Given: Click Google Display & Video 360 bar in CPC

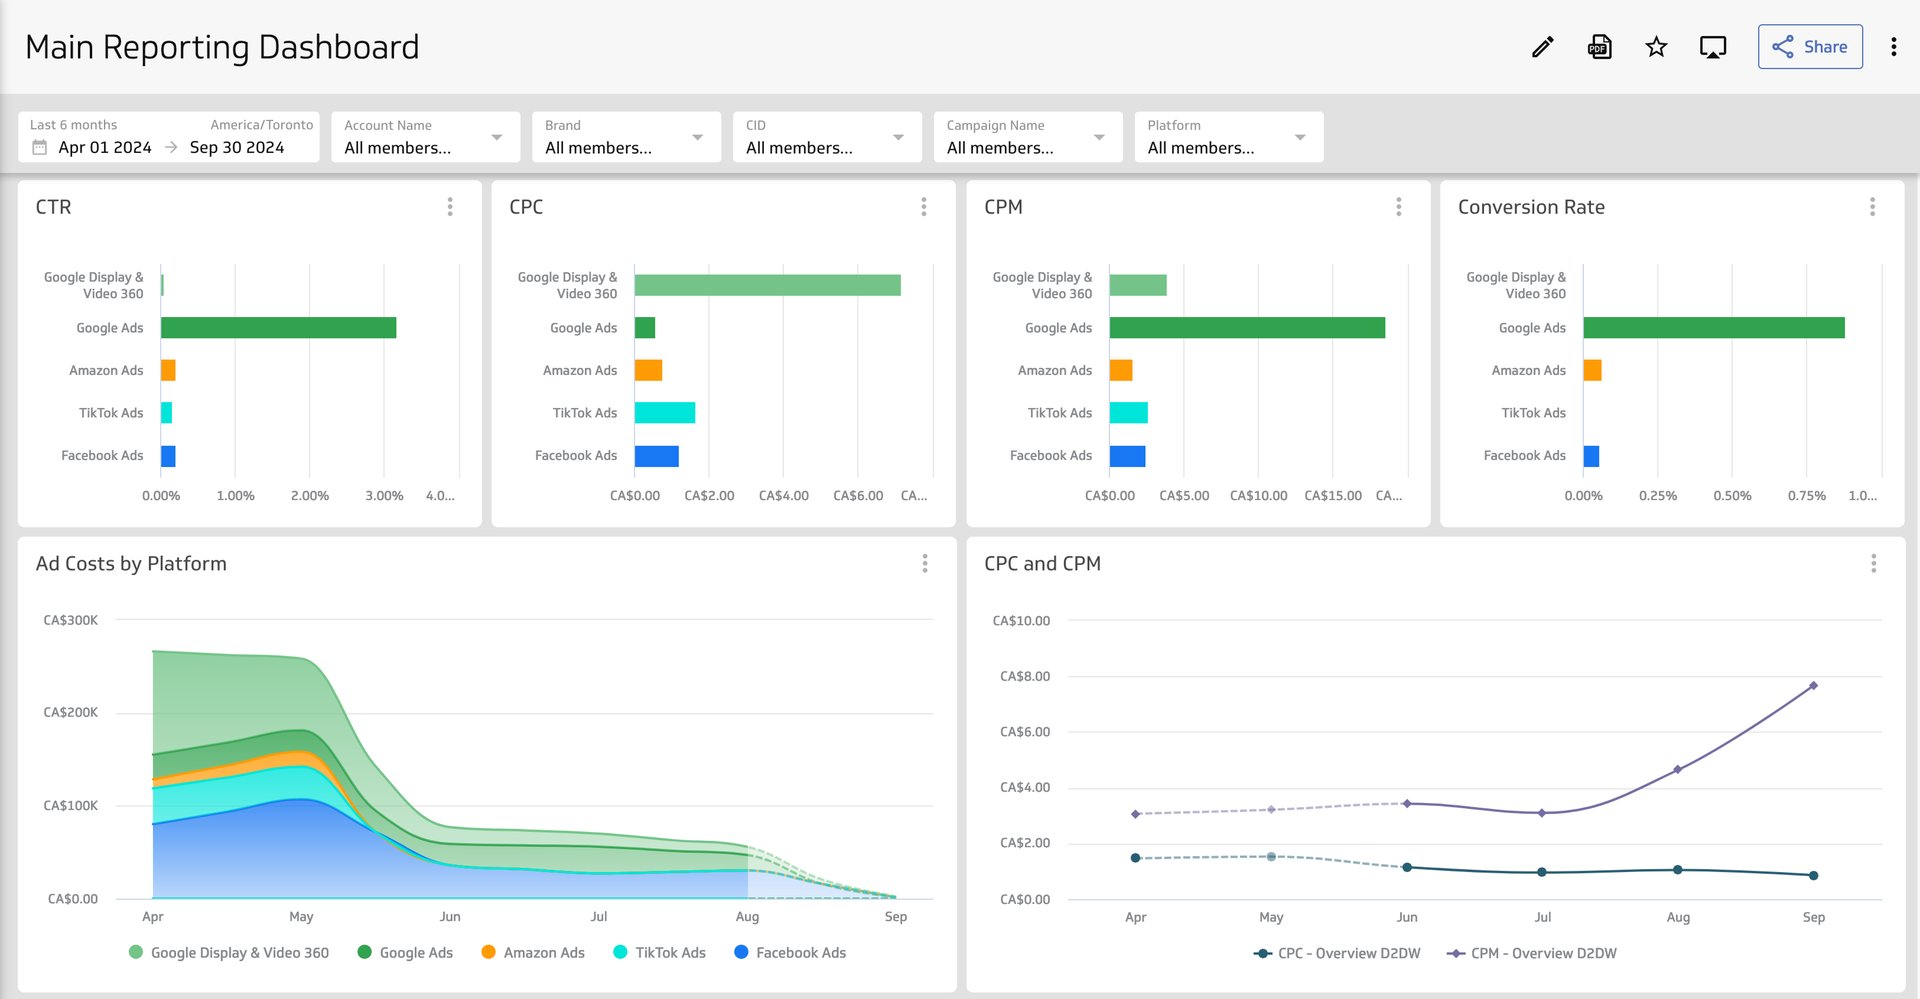Looking at the screenshot, I should click(x=768, y=285).
